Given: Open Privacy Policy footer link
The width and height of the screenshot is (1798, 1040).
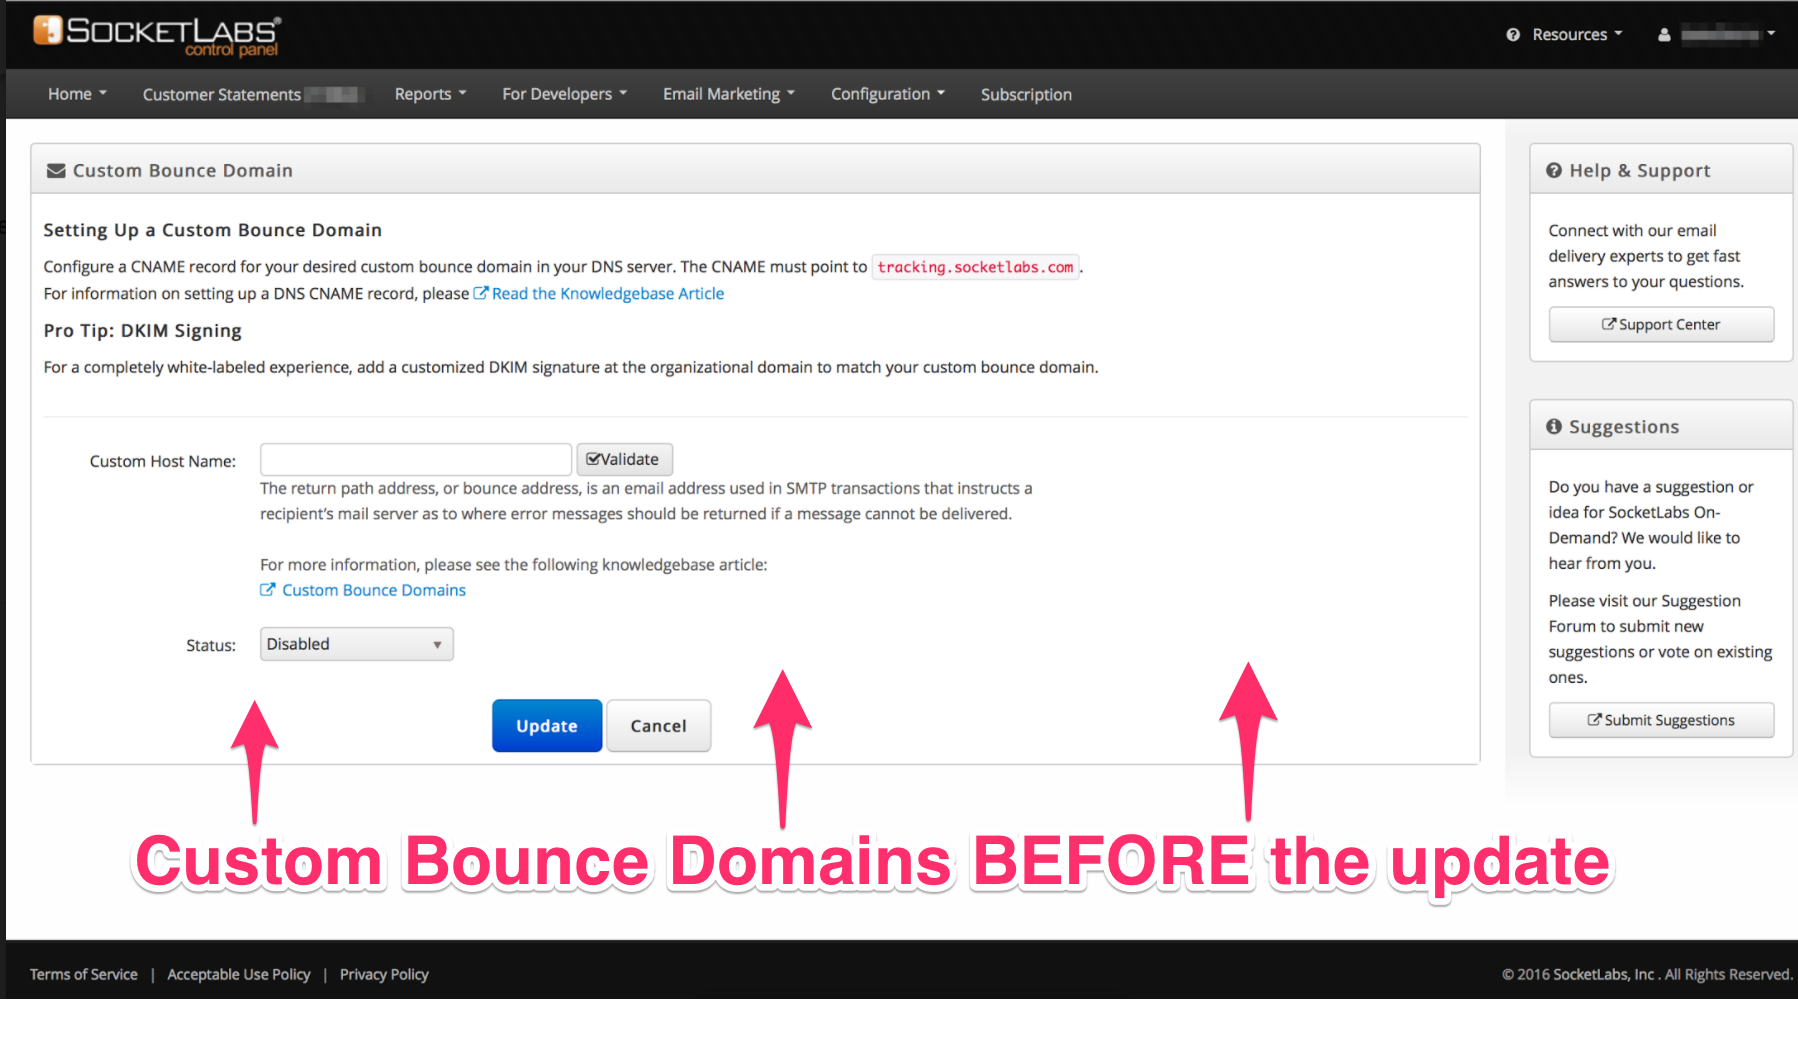Looking at the screenshot, I should pyautogui.click(x=384, y=975).
